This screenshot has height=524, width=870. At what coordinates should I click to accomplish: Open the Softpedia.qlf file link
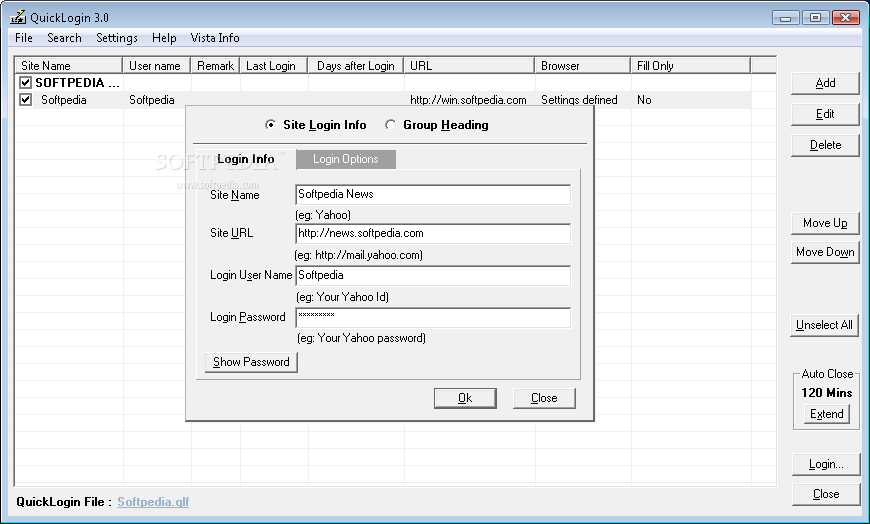(153, 502)
